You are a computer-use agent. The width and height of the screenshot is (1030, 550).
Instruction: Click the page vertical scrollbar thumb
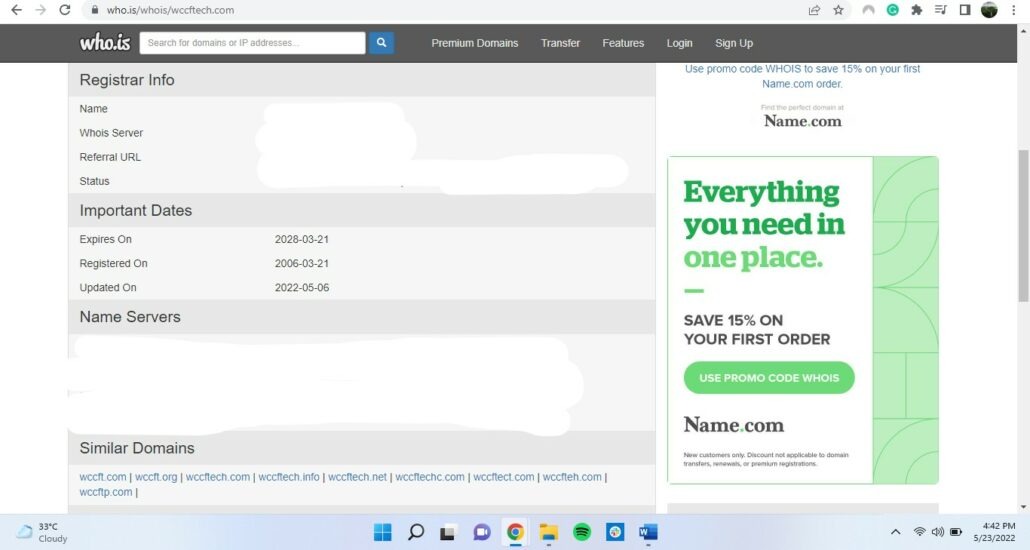[1023, 225]
